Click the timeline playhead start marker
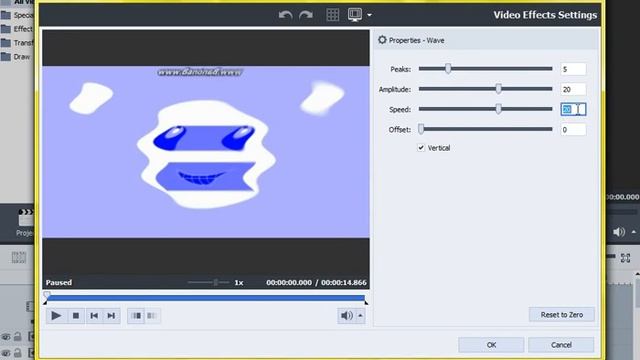Image resolution: width=640 pixels, height=360 pixels. click(x=47, y=294)
